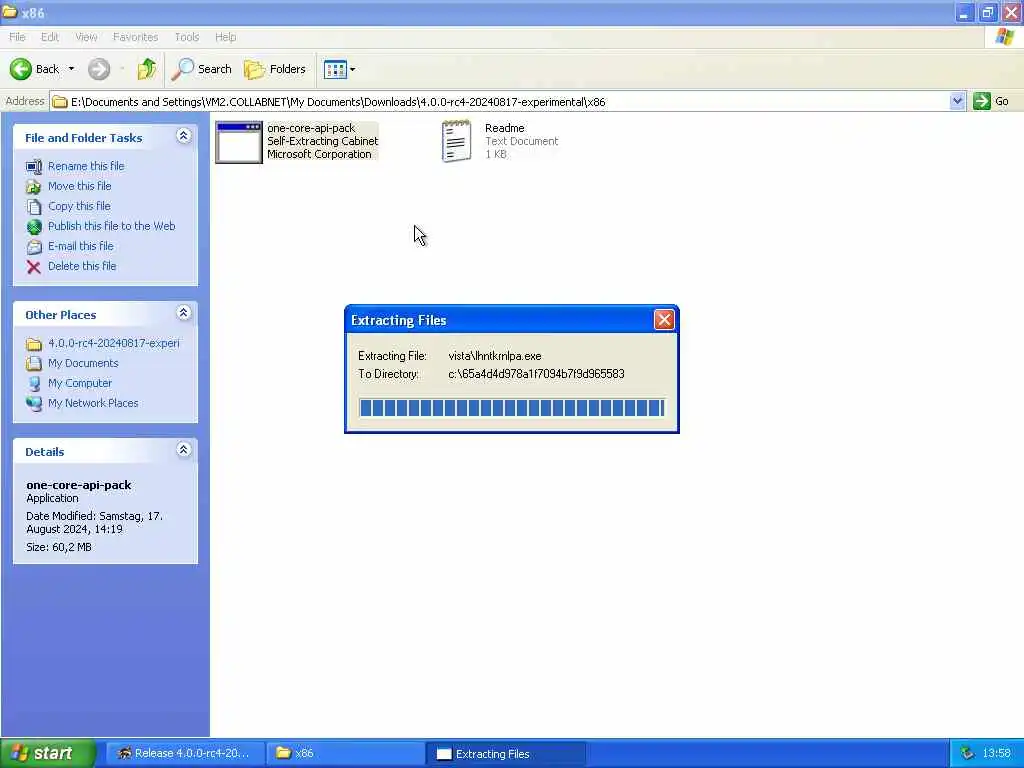Close the Extracting Files dialog
This screenshot has height=768, width=1024.
coord(664,319)
